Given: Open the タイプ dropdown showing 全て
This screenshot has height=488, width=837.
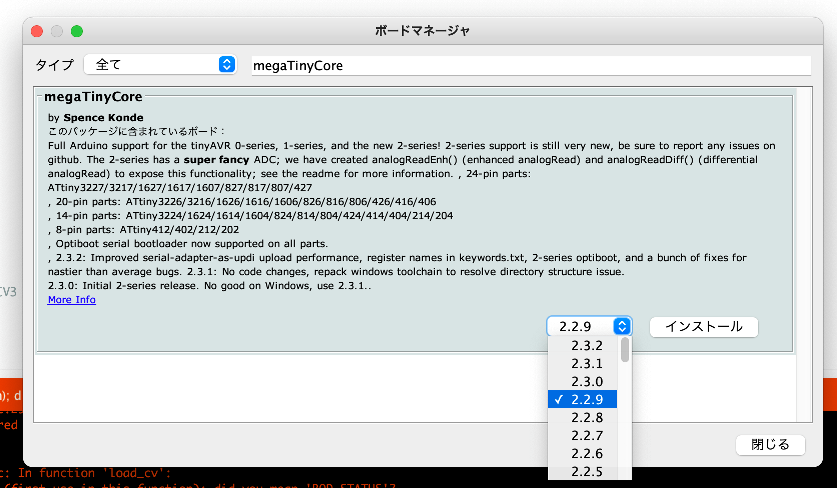Looking at the screenshot, I should point(159,65).
